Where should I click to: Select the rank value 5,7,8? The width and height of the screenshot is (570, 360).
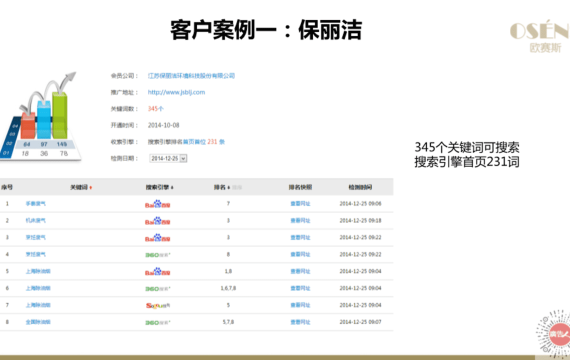[228, 322]
